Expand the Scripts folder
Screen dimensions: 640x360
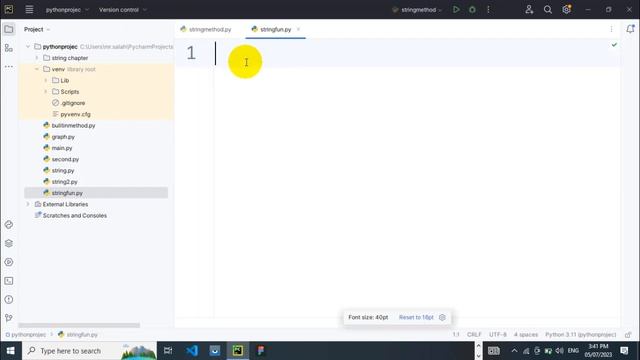46,92
